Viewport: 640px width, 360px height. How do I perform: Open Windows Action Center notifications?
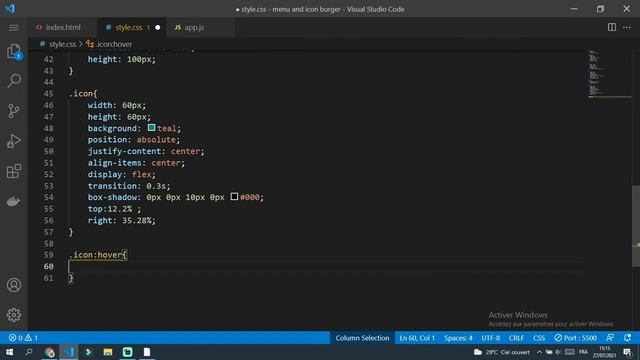tap(628, 352)
